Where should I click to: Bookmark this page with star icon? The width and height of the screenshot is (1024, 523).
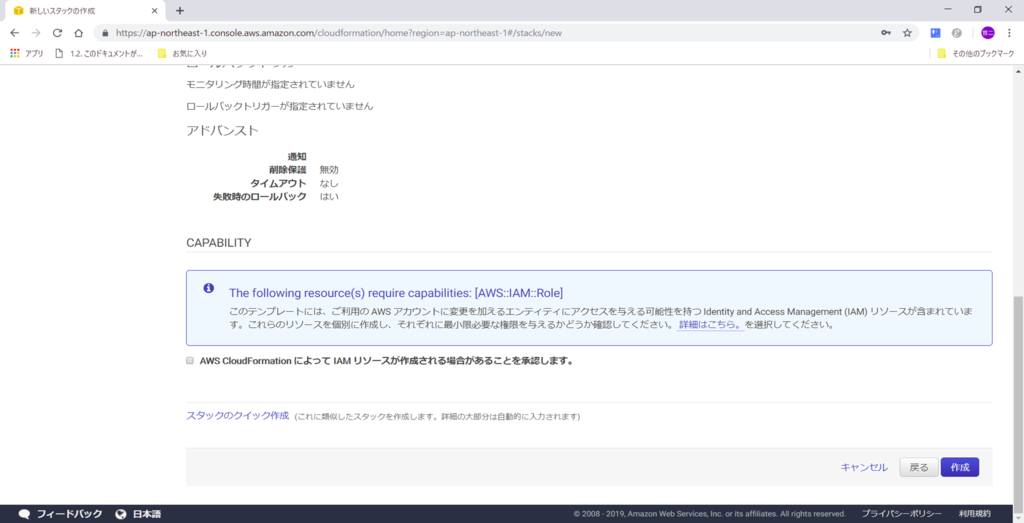(907, 33)
